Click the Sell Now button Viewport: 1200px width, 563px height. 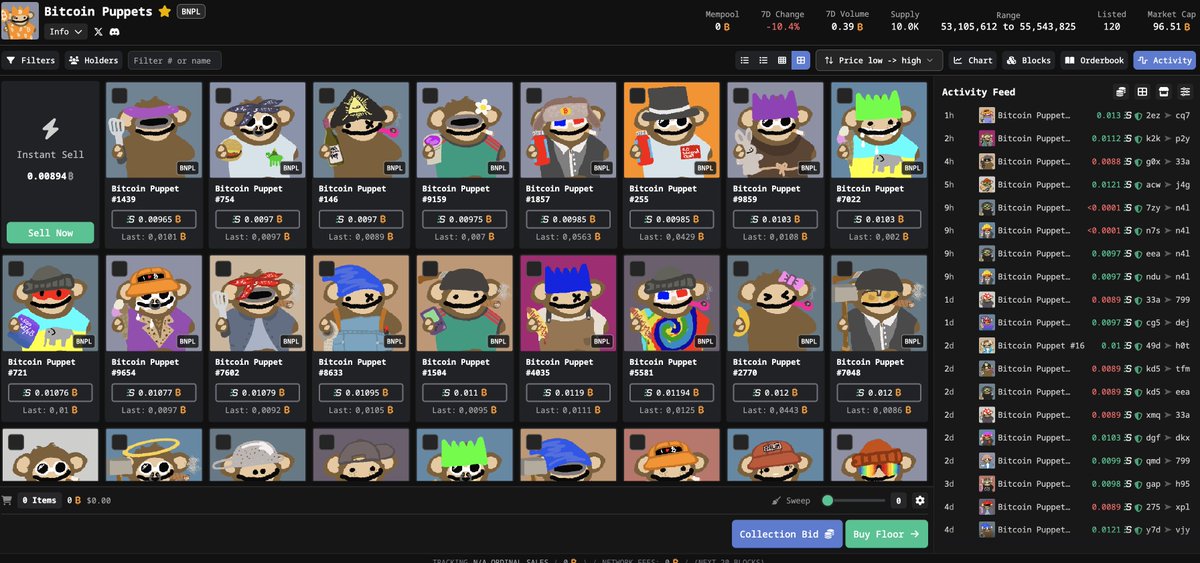click(50, 232)
